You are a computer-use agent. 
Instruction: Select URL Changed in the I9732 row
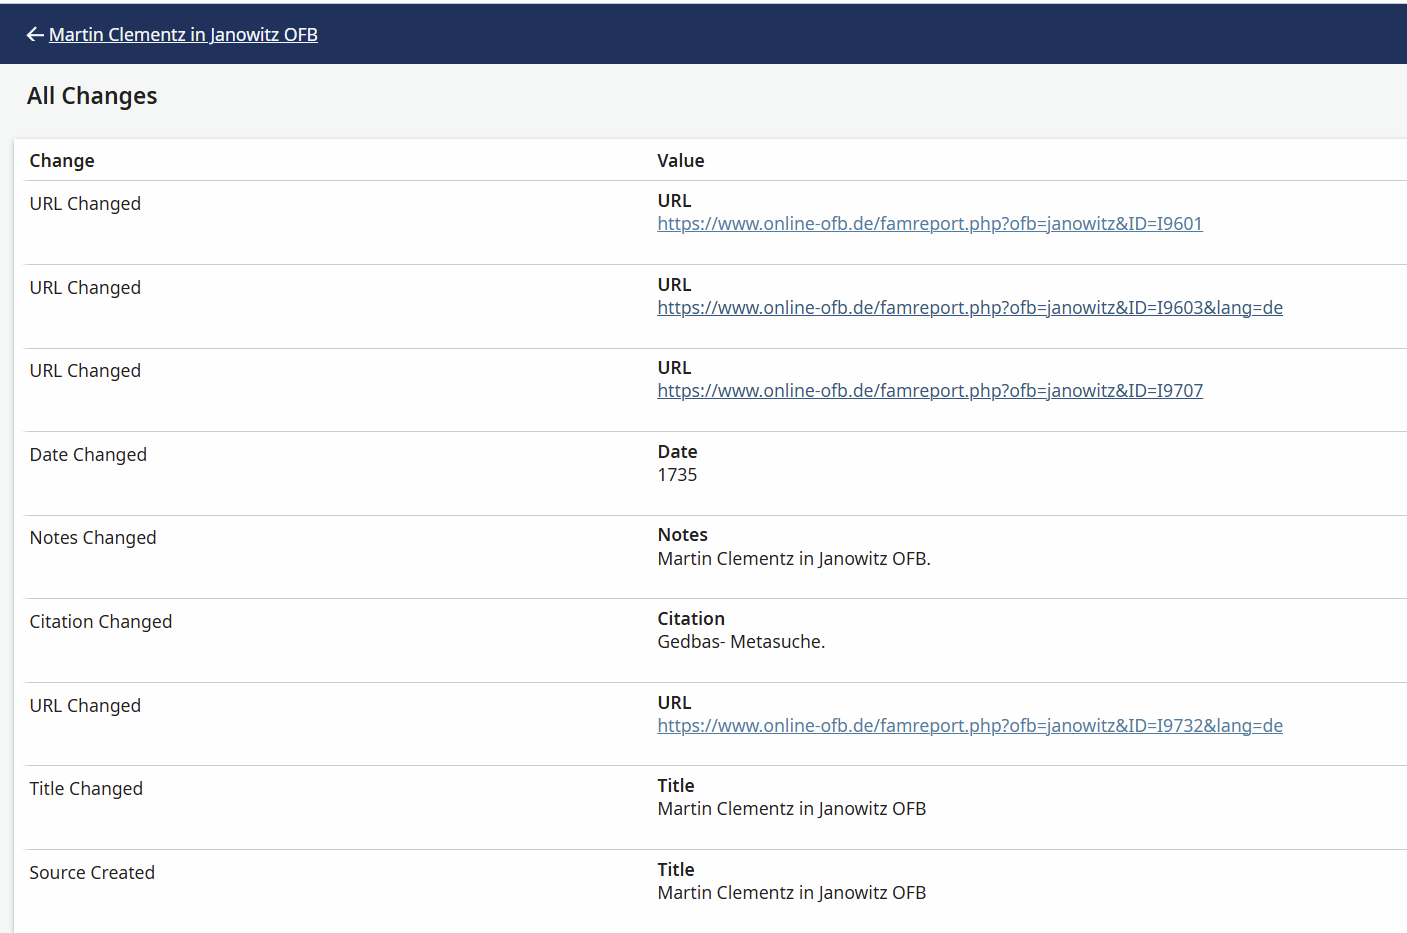tap(85, 706)
